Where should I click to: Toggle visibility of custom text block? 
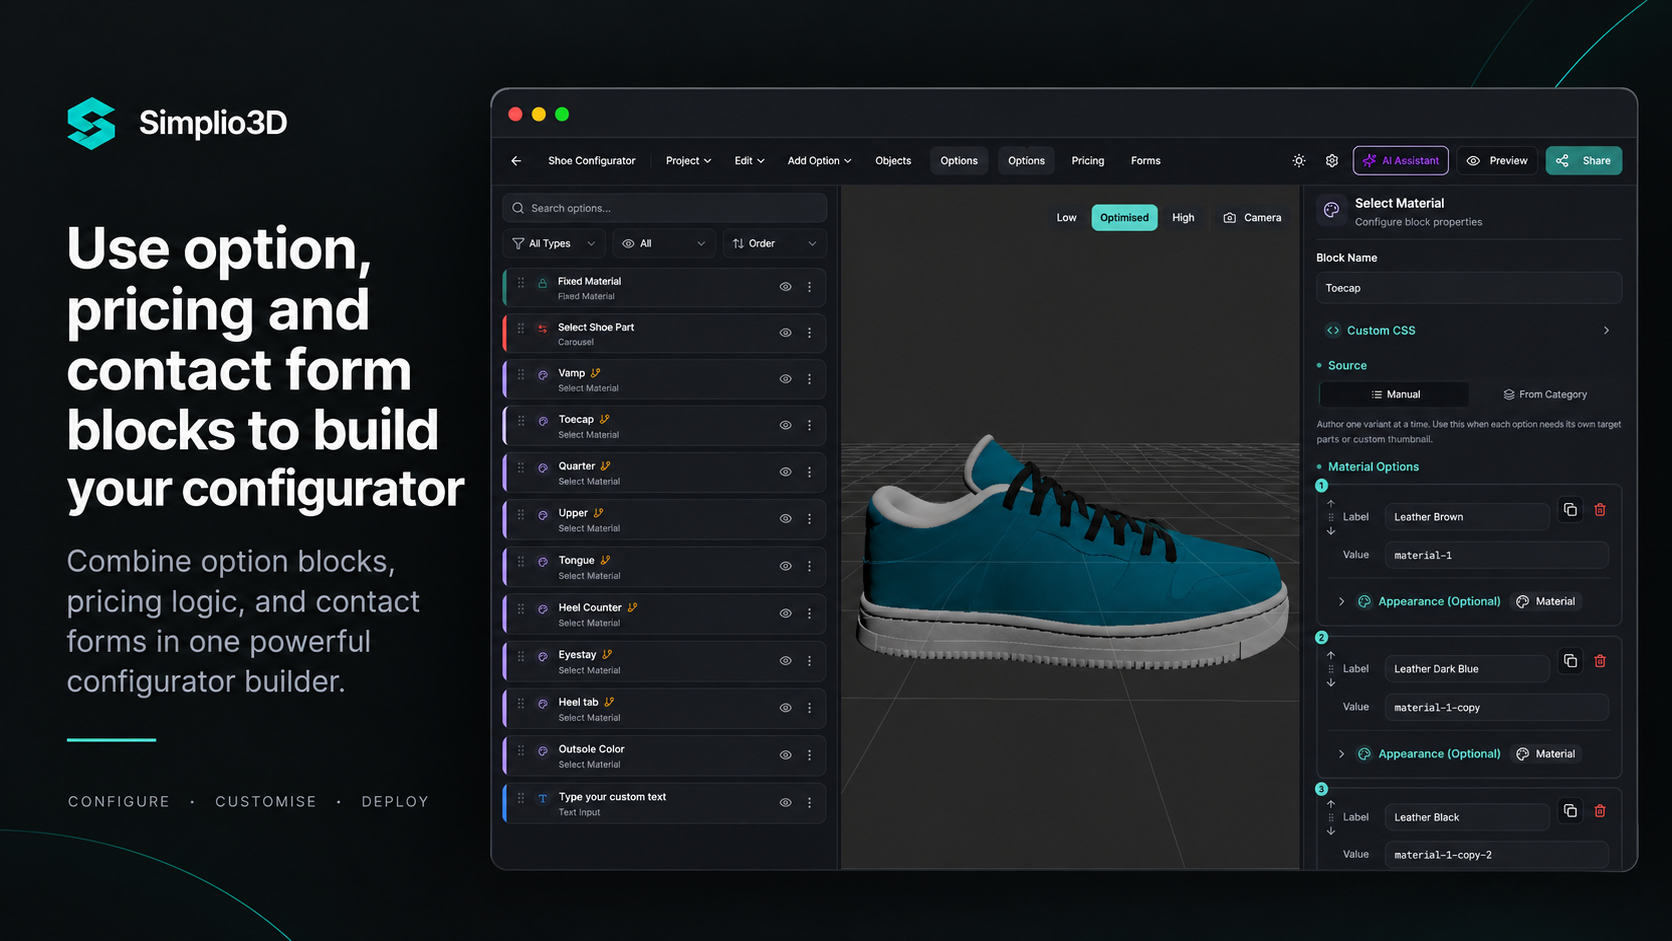[786, 803]
